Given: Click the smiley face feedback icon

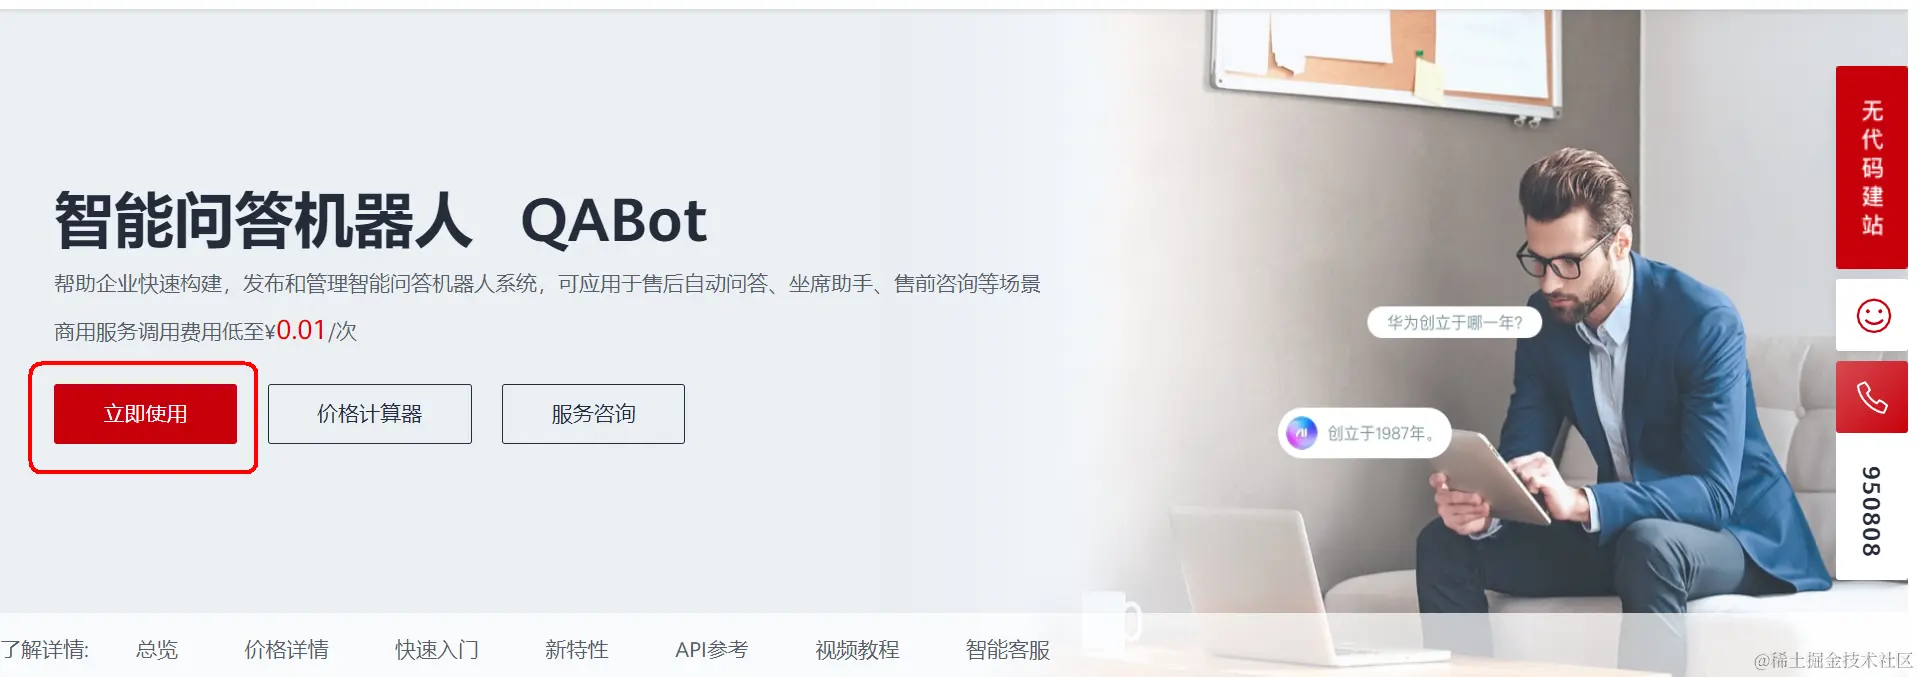Looking at the screenshot, I should pyautogui.click(x=1873, y=316).
